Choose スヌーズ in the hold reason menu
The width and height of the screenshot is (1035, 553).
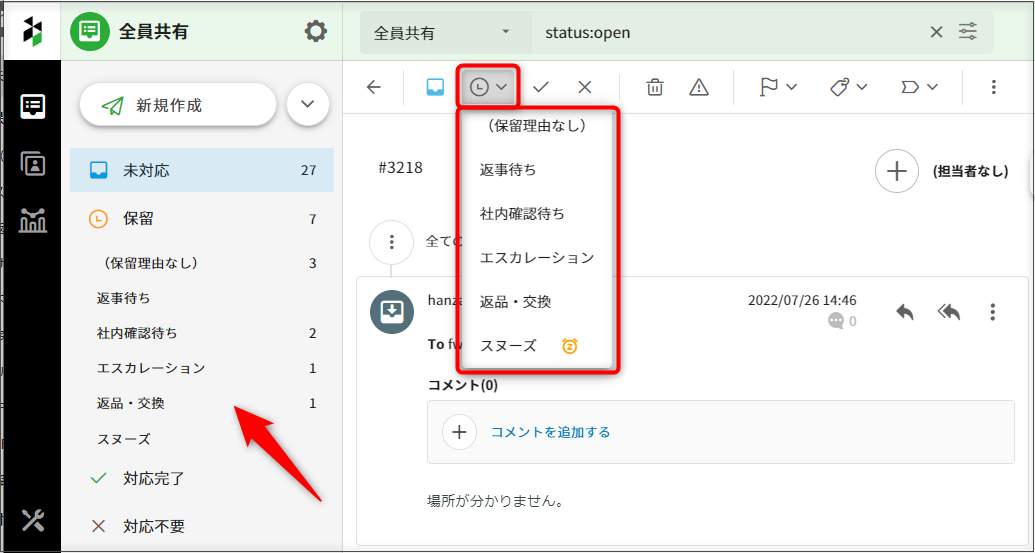pos(508,346)
